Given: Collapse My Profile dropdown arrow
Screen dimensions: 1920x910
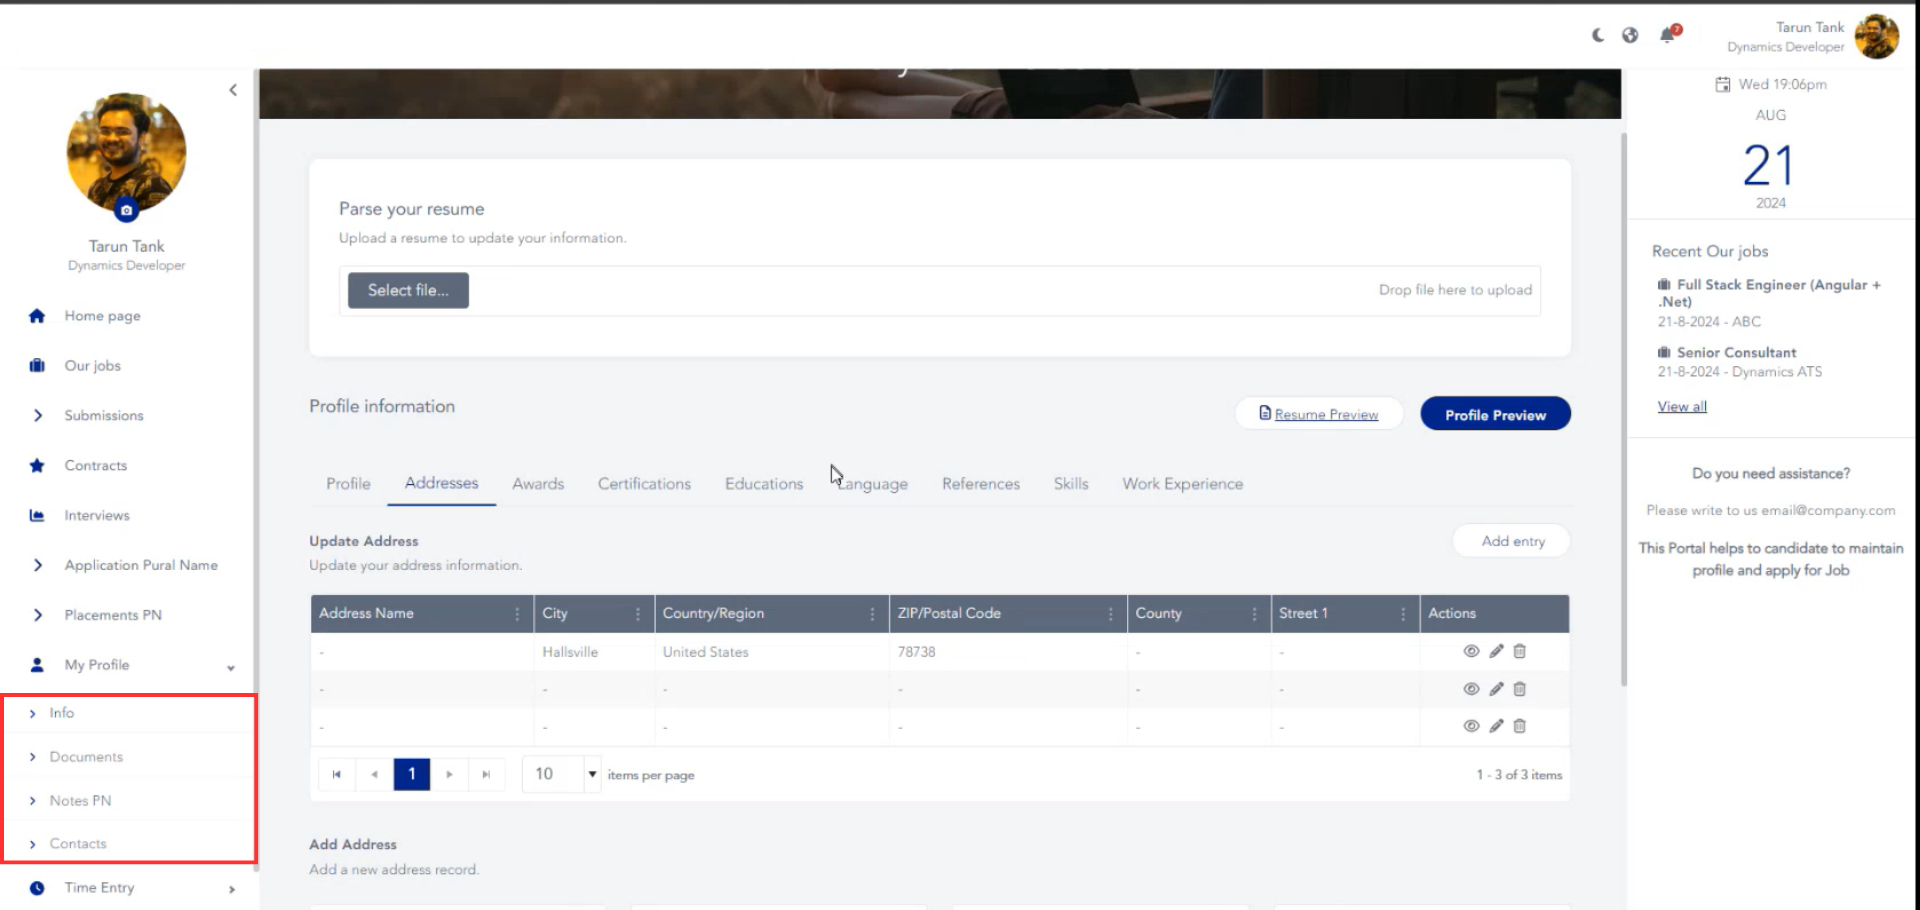Looking at the screenshot, I should click(231, 668).
